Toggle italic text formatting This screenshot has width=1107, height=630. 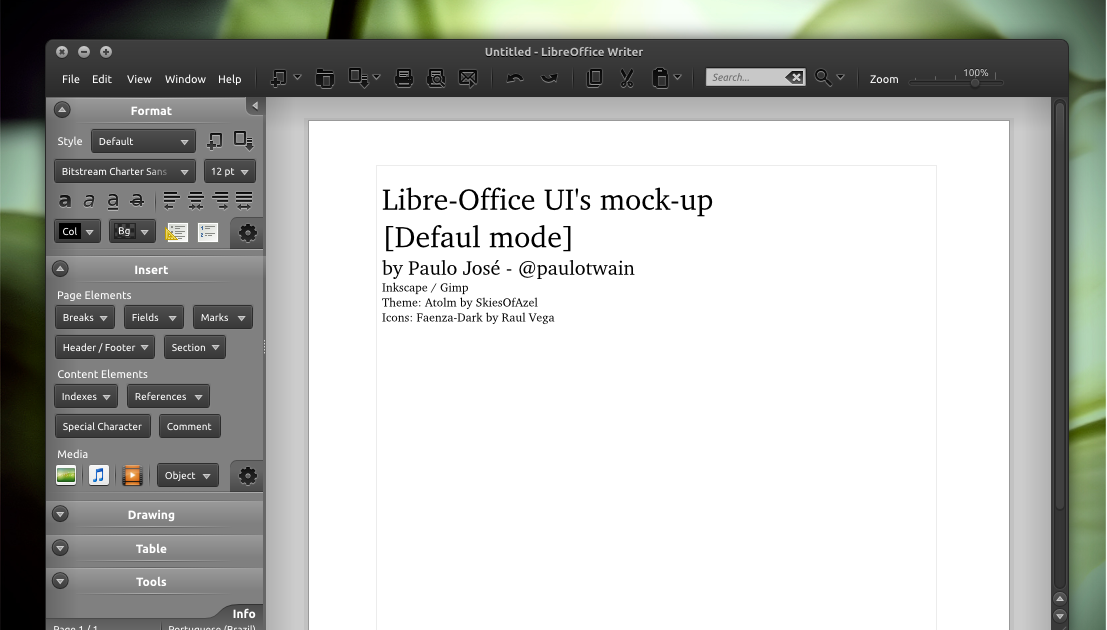[89, 201]
